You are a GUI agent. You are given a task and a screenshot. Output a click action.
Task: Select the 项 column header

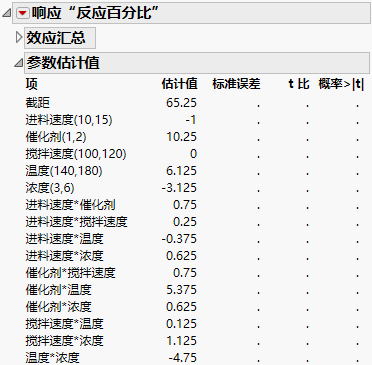tap(32, 84)
